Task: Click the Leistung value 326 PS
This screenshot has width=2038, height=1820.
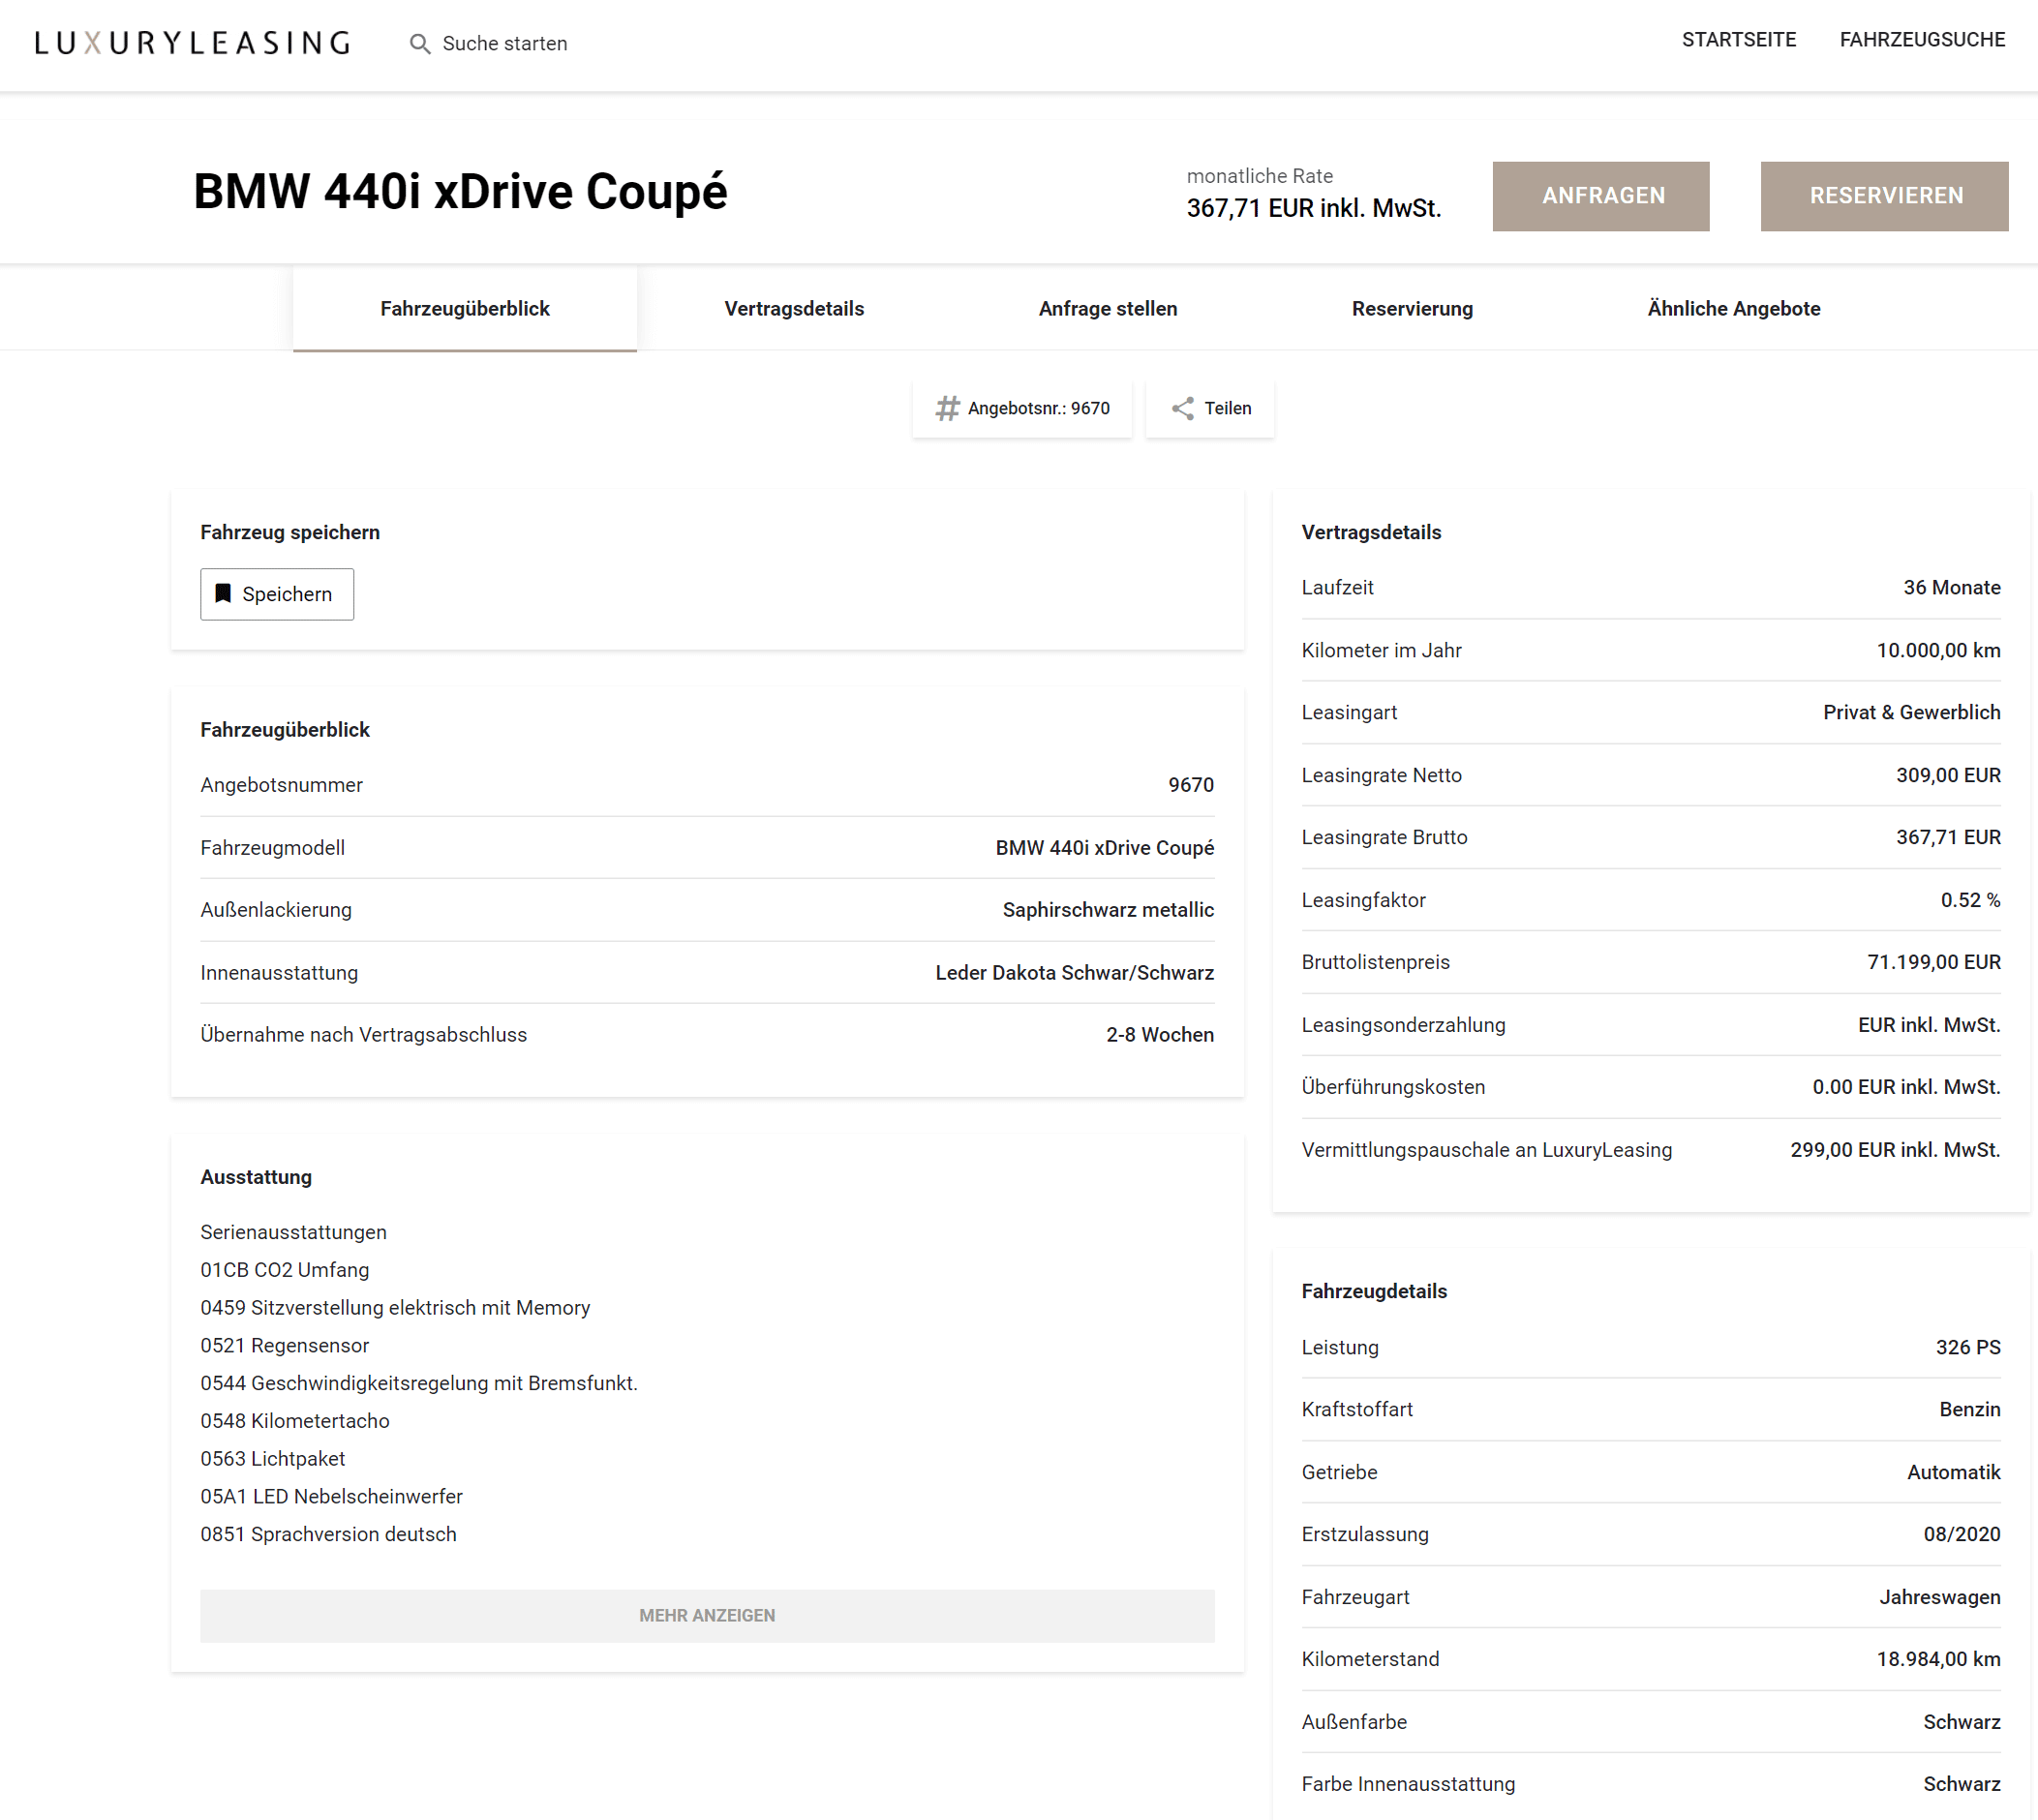Action: [x=1968, y=1347]
